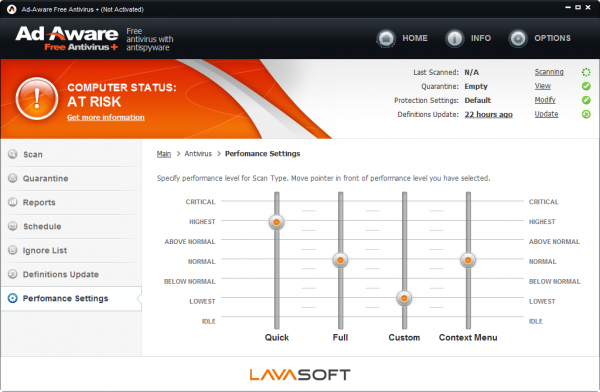Click the green refresh icon beside Update
The width and height of the screenshot is (600, 392).
(x=586, y=114)
